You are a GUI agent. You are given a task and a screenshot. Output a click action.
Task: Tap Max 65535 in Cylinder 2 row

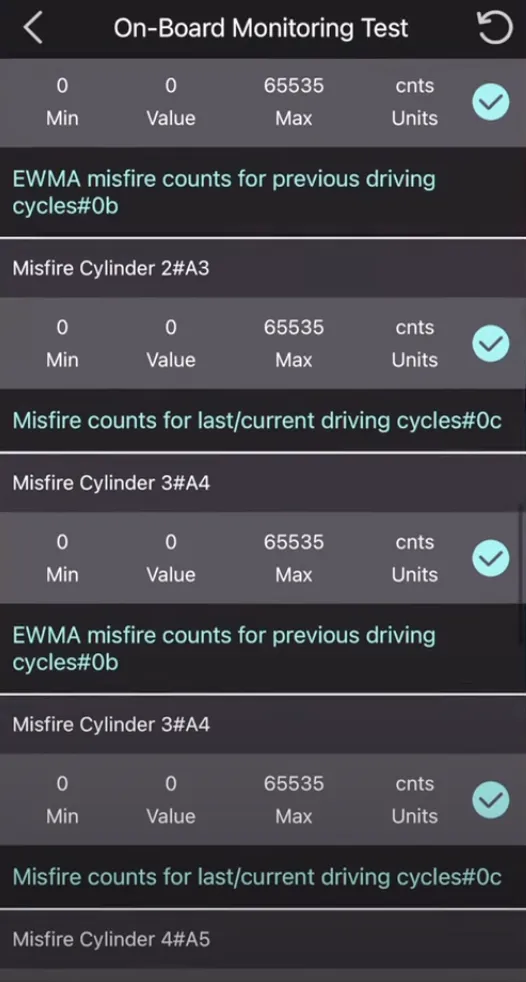tap(294, 343)
